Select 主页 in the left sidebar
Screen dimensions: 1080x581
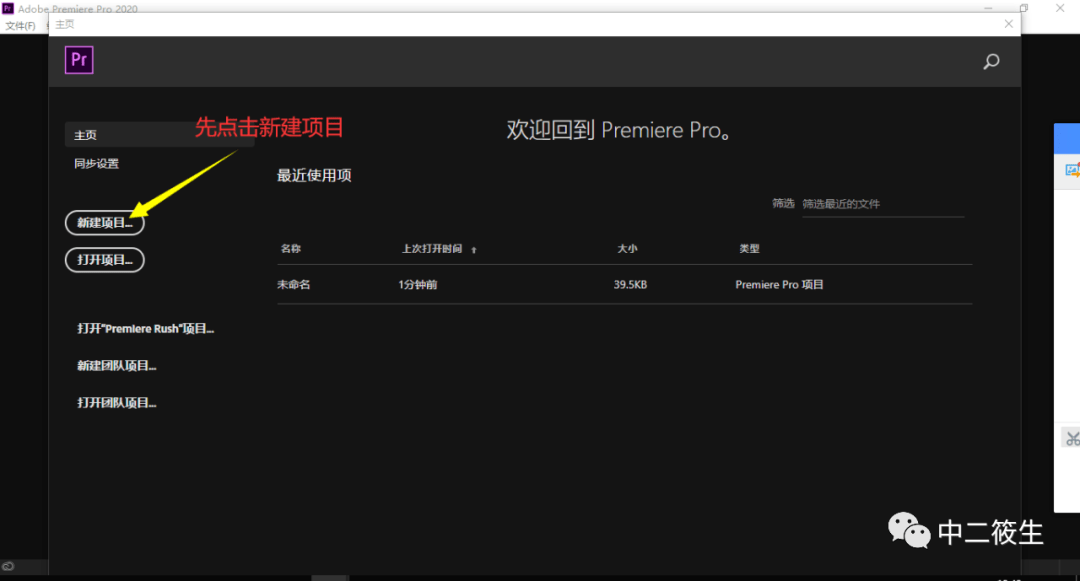(85, 134)
